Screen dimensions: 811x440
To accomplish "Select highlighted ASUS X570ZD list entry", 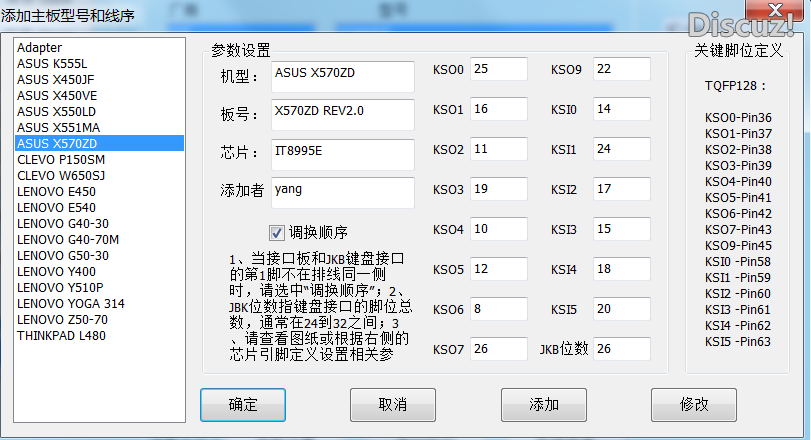I will coord(99,143).
